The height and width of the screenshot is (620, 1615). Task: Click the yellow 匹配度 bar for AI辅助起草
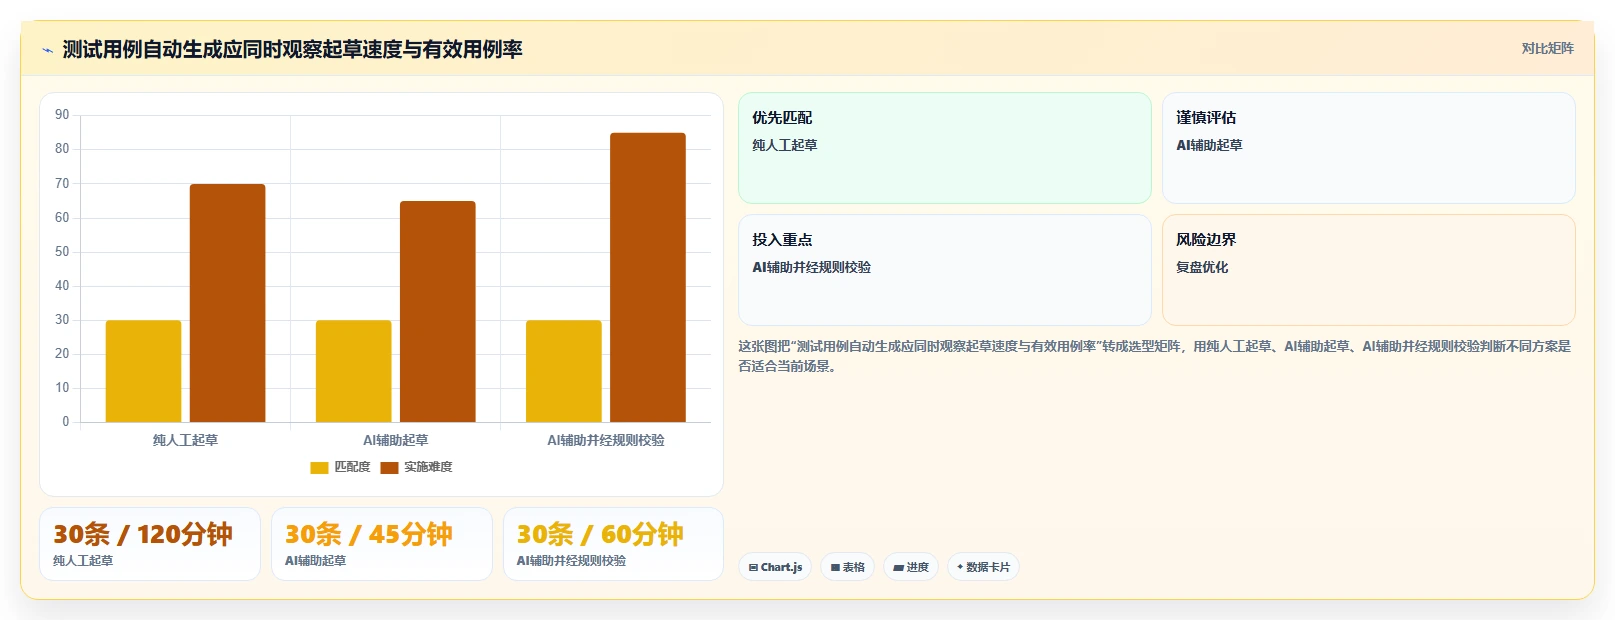pyautogui.click(x=353, y=371)
